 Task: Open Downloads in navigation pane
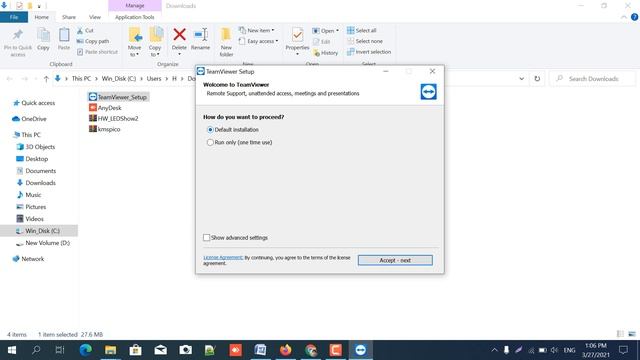36,183
